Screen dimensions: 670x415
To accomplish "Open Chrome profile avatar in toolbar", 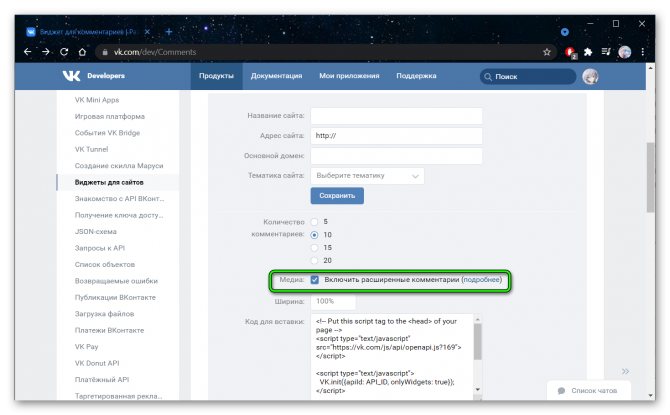I will point(625,52).
